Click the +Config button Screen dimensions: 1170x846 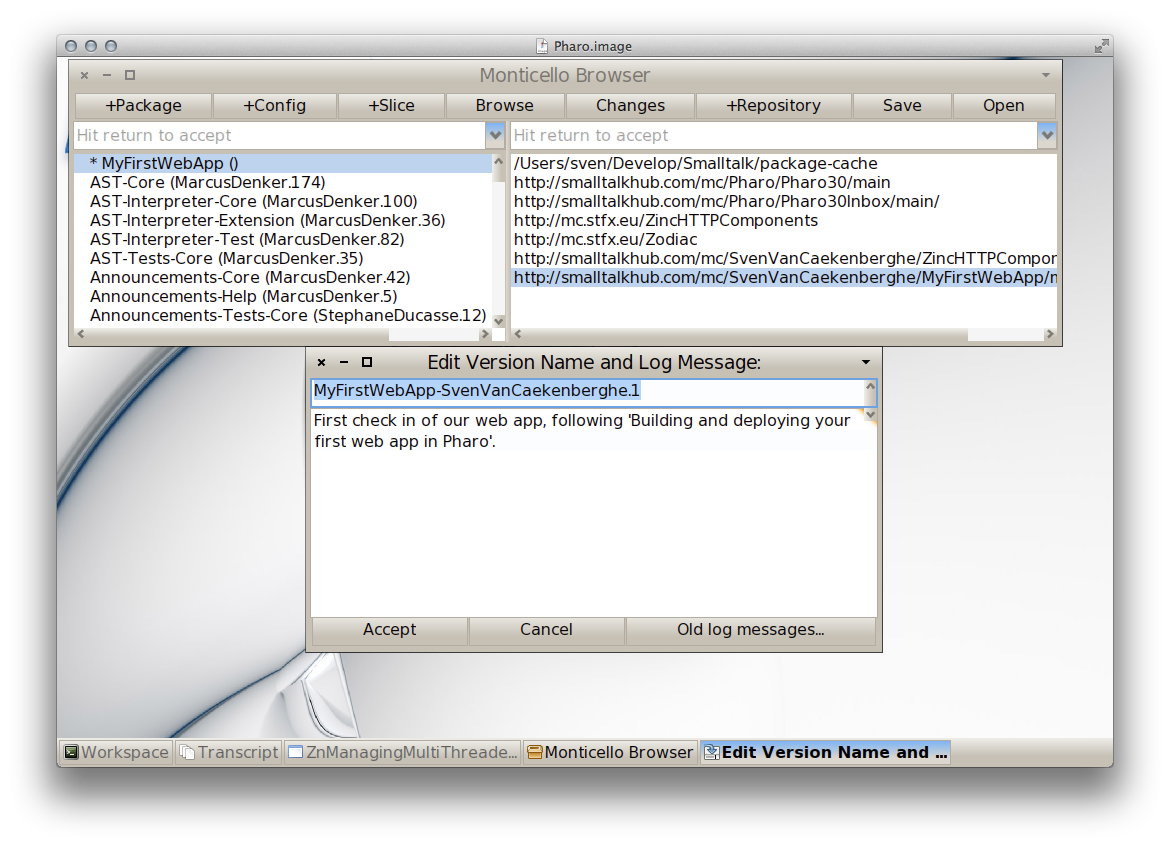point(275,106)
